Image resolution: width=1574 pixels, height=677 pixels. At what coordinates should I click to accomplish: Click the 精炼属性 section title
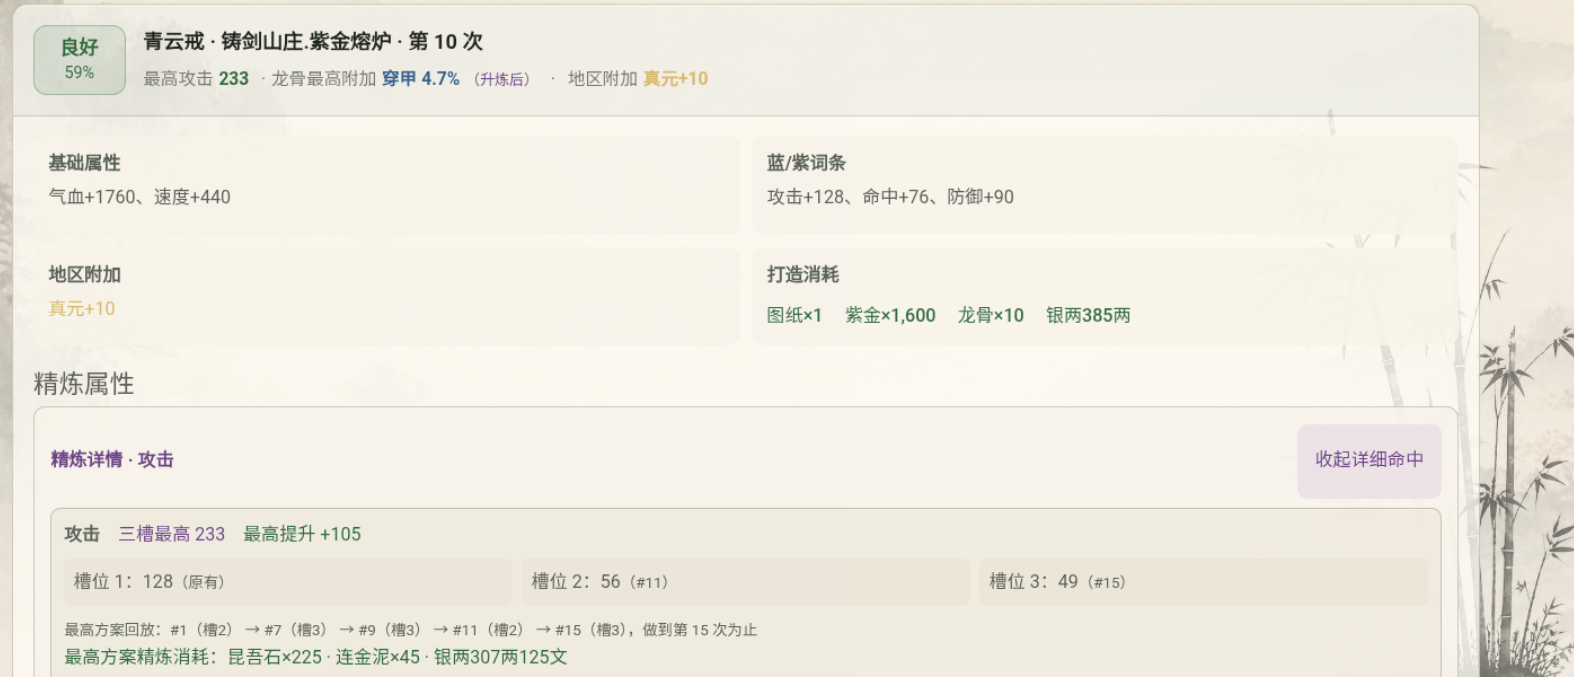84,384
